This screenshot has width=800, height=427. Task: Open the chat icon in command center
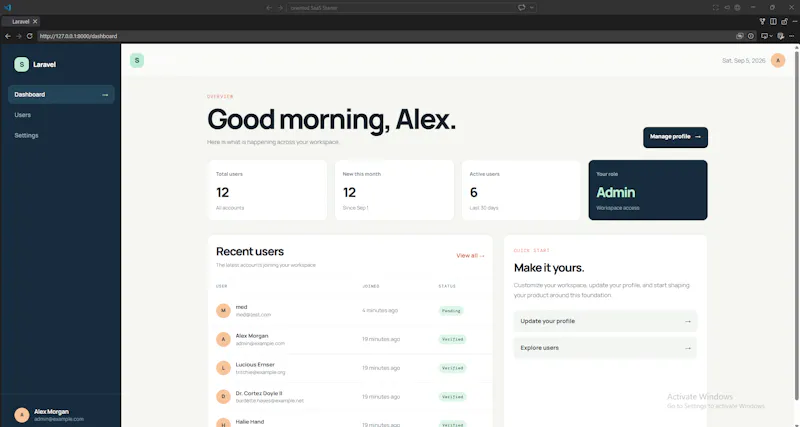point(521,8)
